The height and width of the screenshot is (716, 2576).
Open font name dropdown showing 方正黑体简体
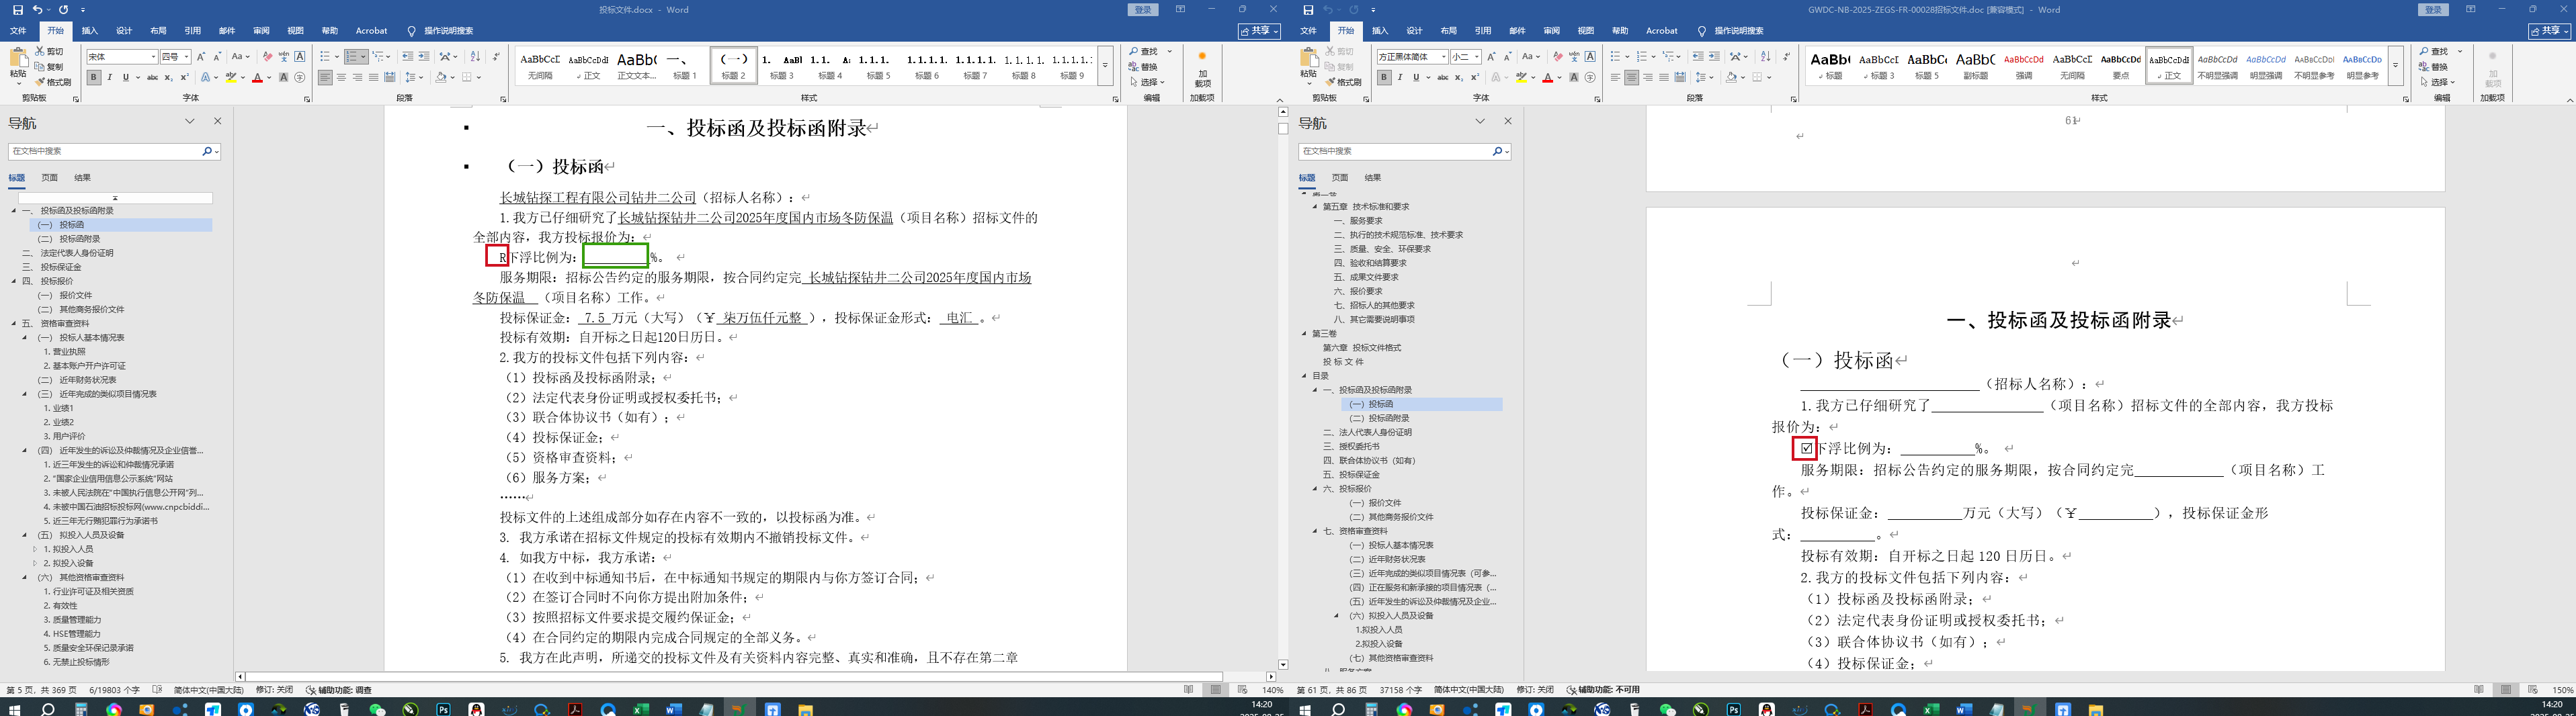[1443, 57]
